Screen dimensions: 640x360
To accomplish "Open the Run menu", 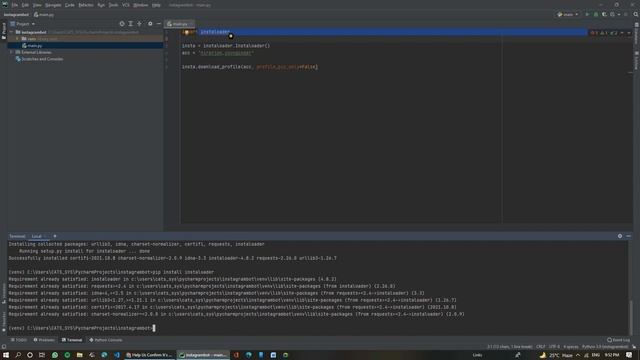I will point(101,5).
